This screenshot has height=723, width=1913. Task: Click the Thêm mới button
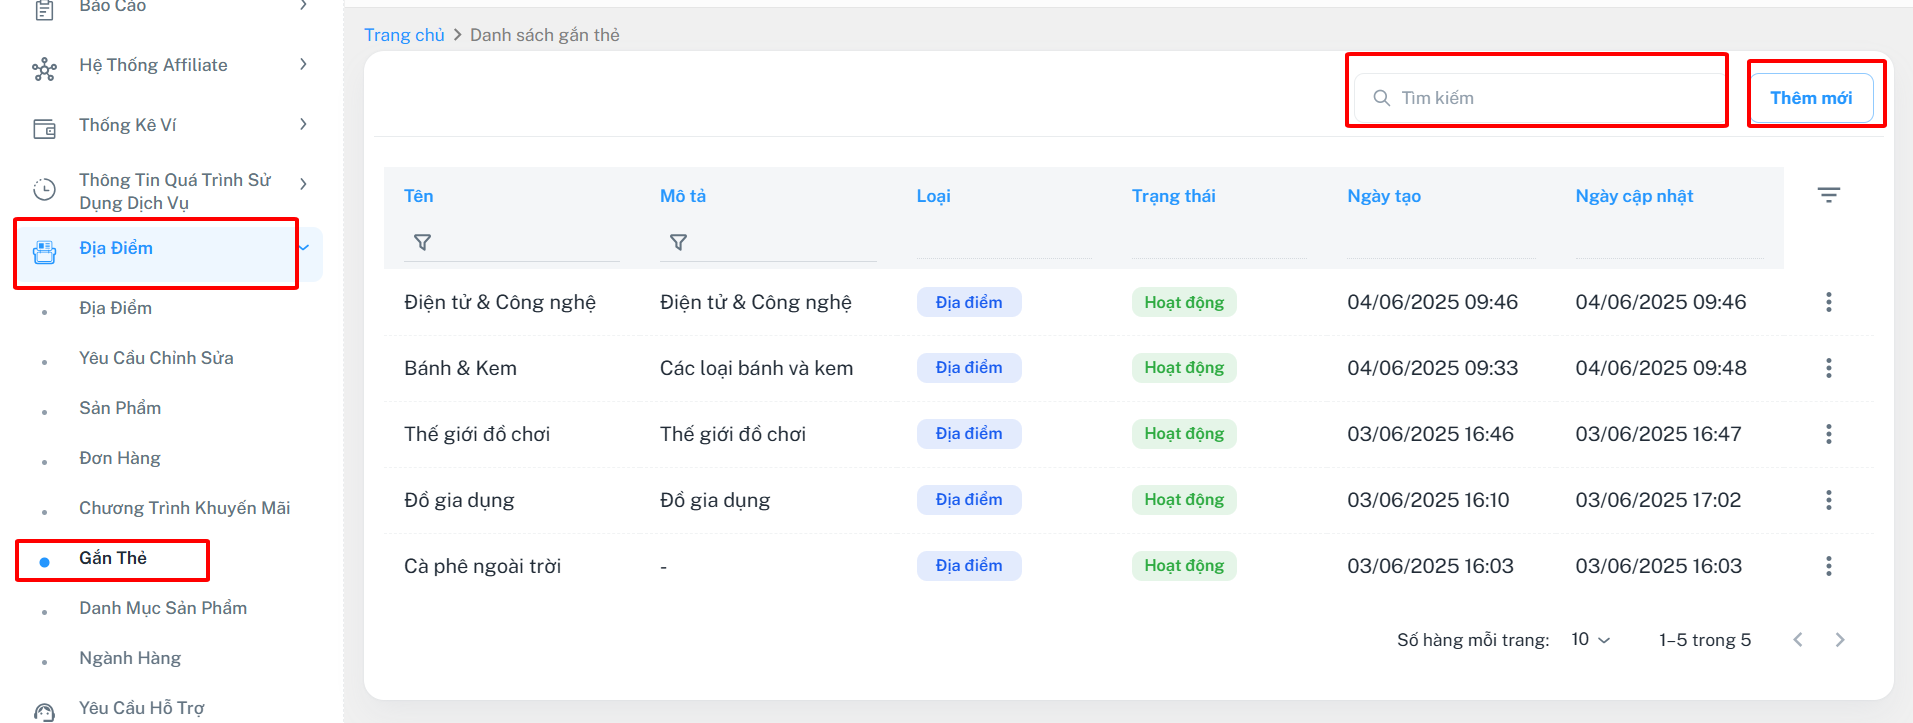point(1810,98)
